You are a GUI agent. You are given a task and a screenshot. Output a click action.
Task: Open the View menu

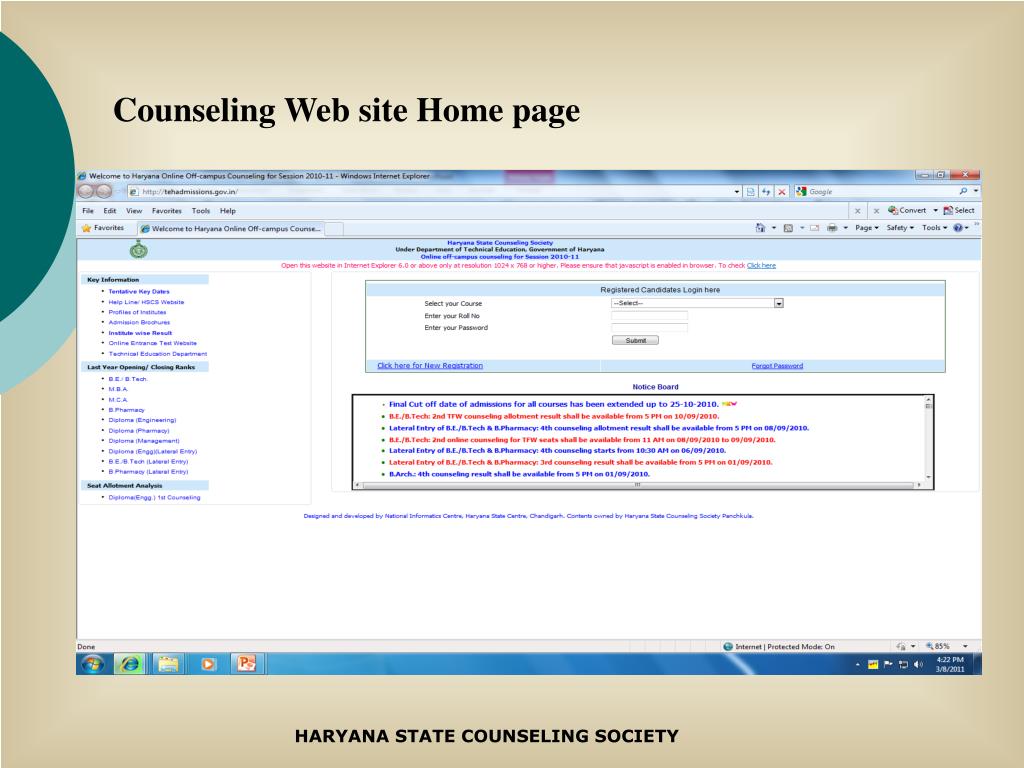point(134,211)
